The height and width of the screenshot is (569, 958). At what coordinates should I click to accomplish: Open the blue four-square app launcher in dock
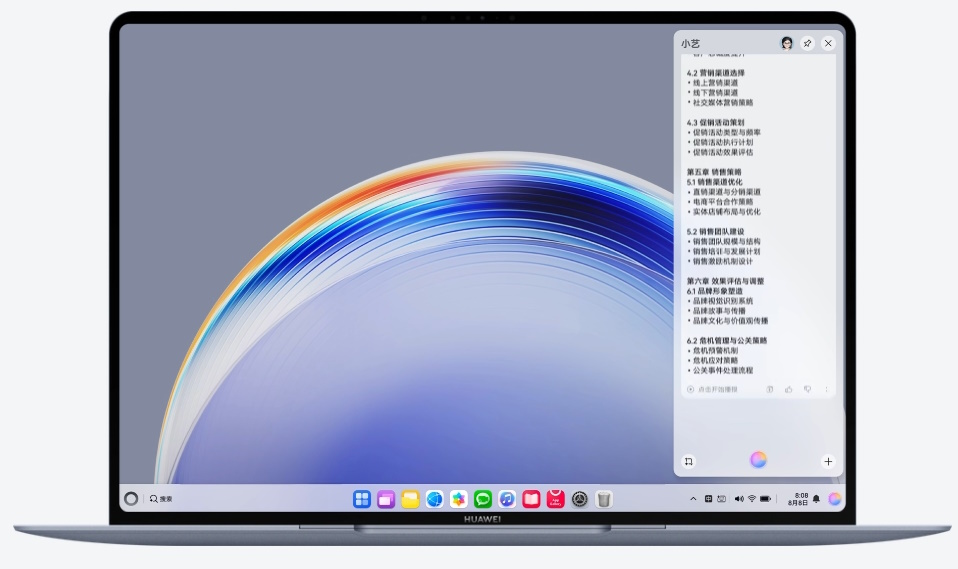point(362,499)
